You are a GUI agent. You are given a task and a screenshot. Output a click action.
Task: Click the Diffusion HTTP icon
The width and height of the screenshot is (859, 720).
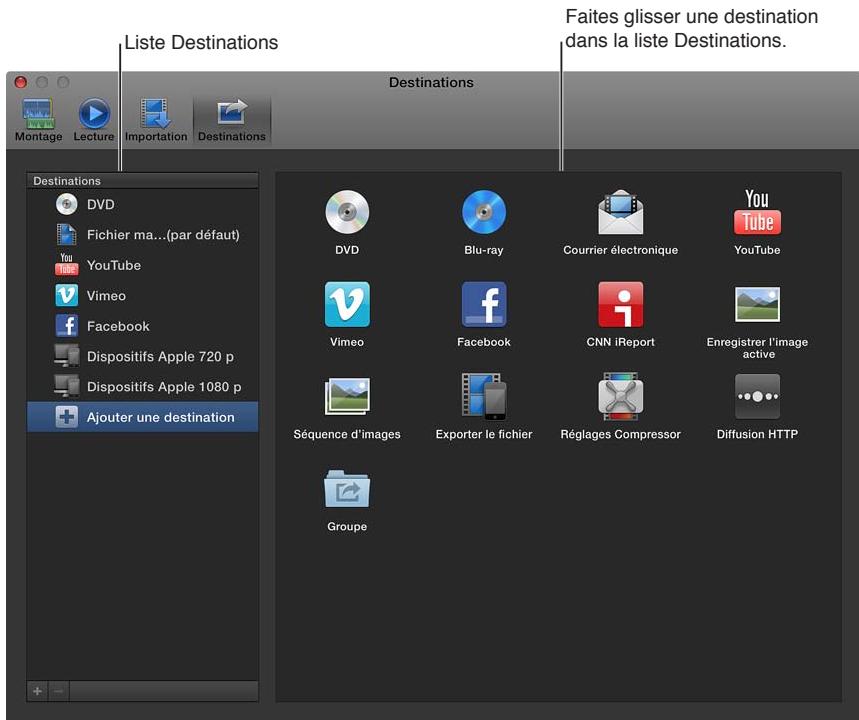pyautogui.click(x=757, y=396)
